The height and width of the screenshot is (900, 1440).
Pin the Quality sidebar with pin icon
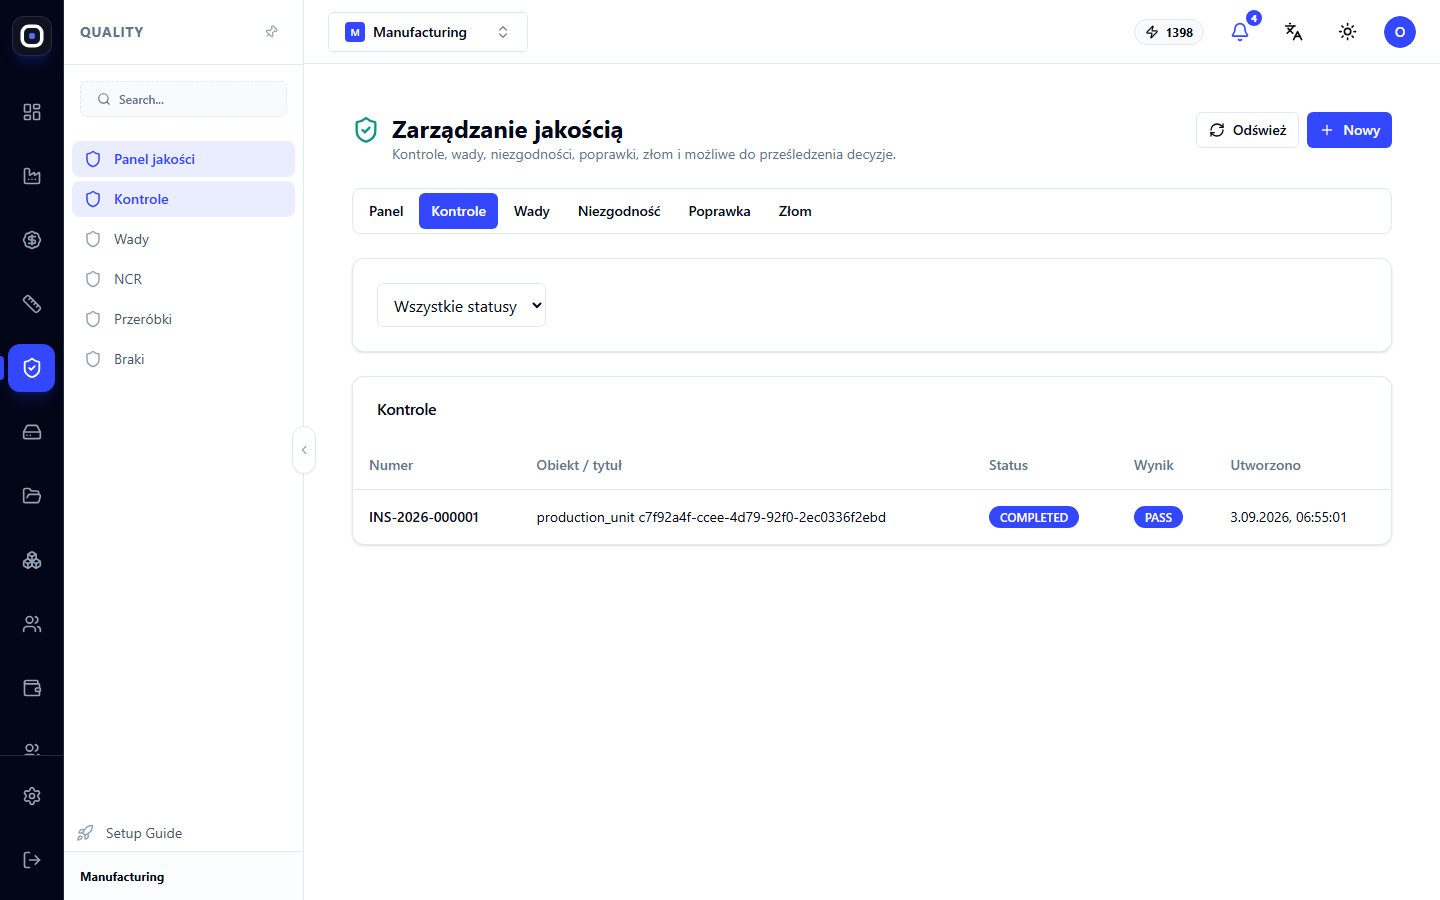tap(271, 32)
